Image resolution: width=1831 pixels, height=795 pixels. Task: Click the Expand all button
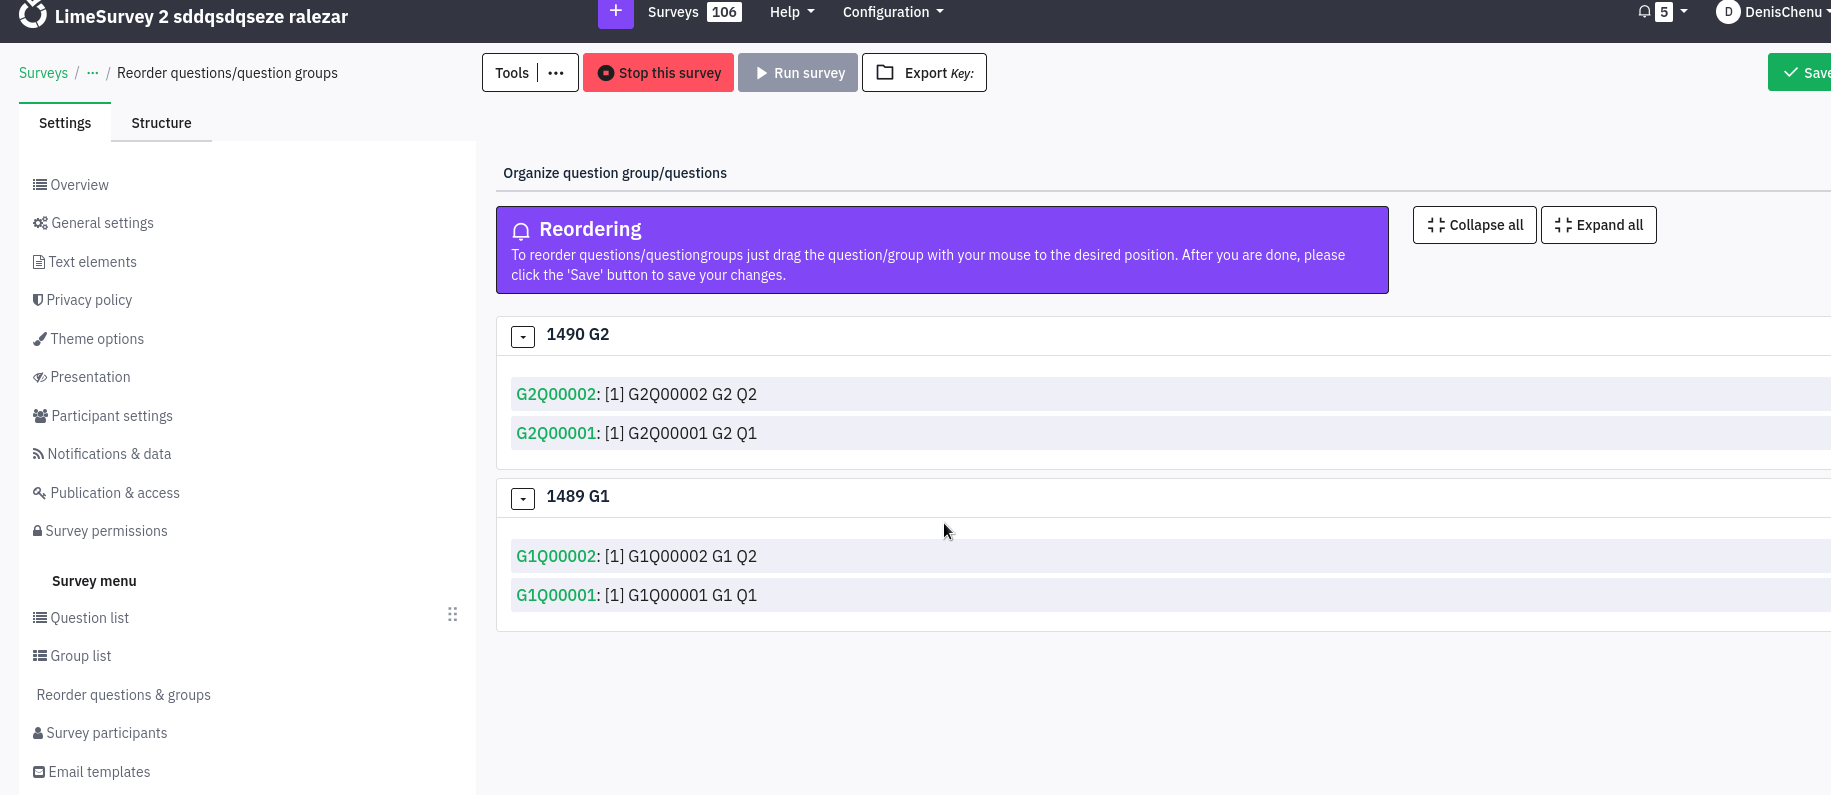[1598, 225]
